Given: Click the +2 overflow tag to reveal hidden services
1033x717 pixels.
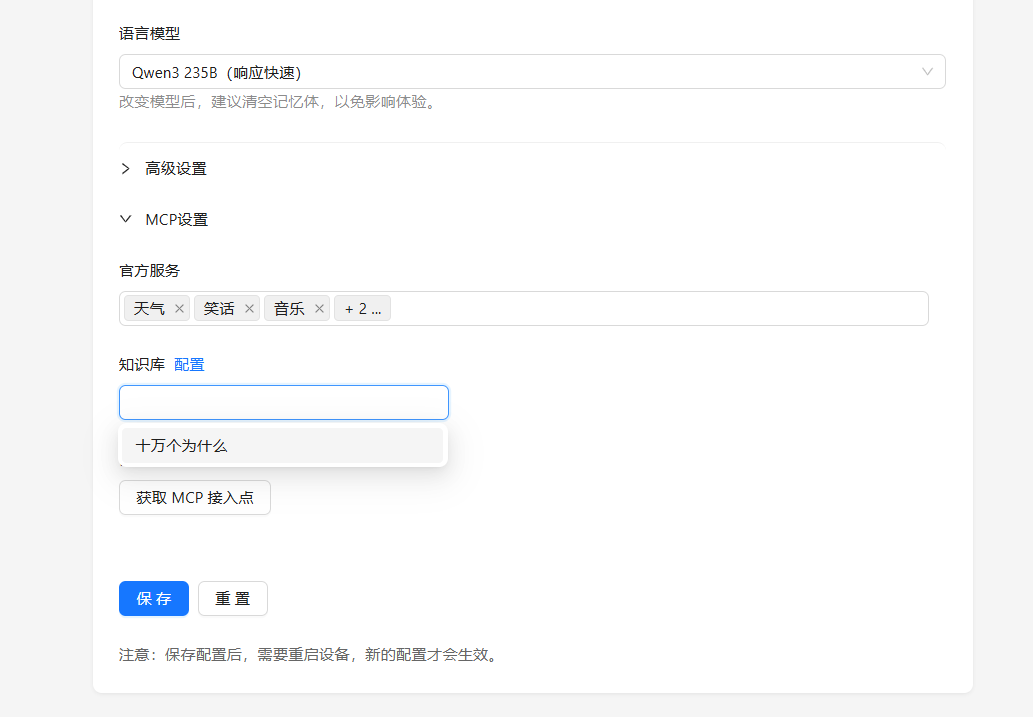Looking at the screenshot, I should [362, 308].
